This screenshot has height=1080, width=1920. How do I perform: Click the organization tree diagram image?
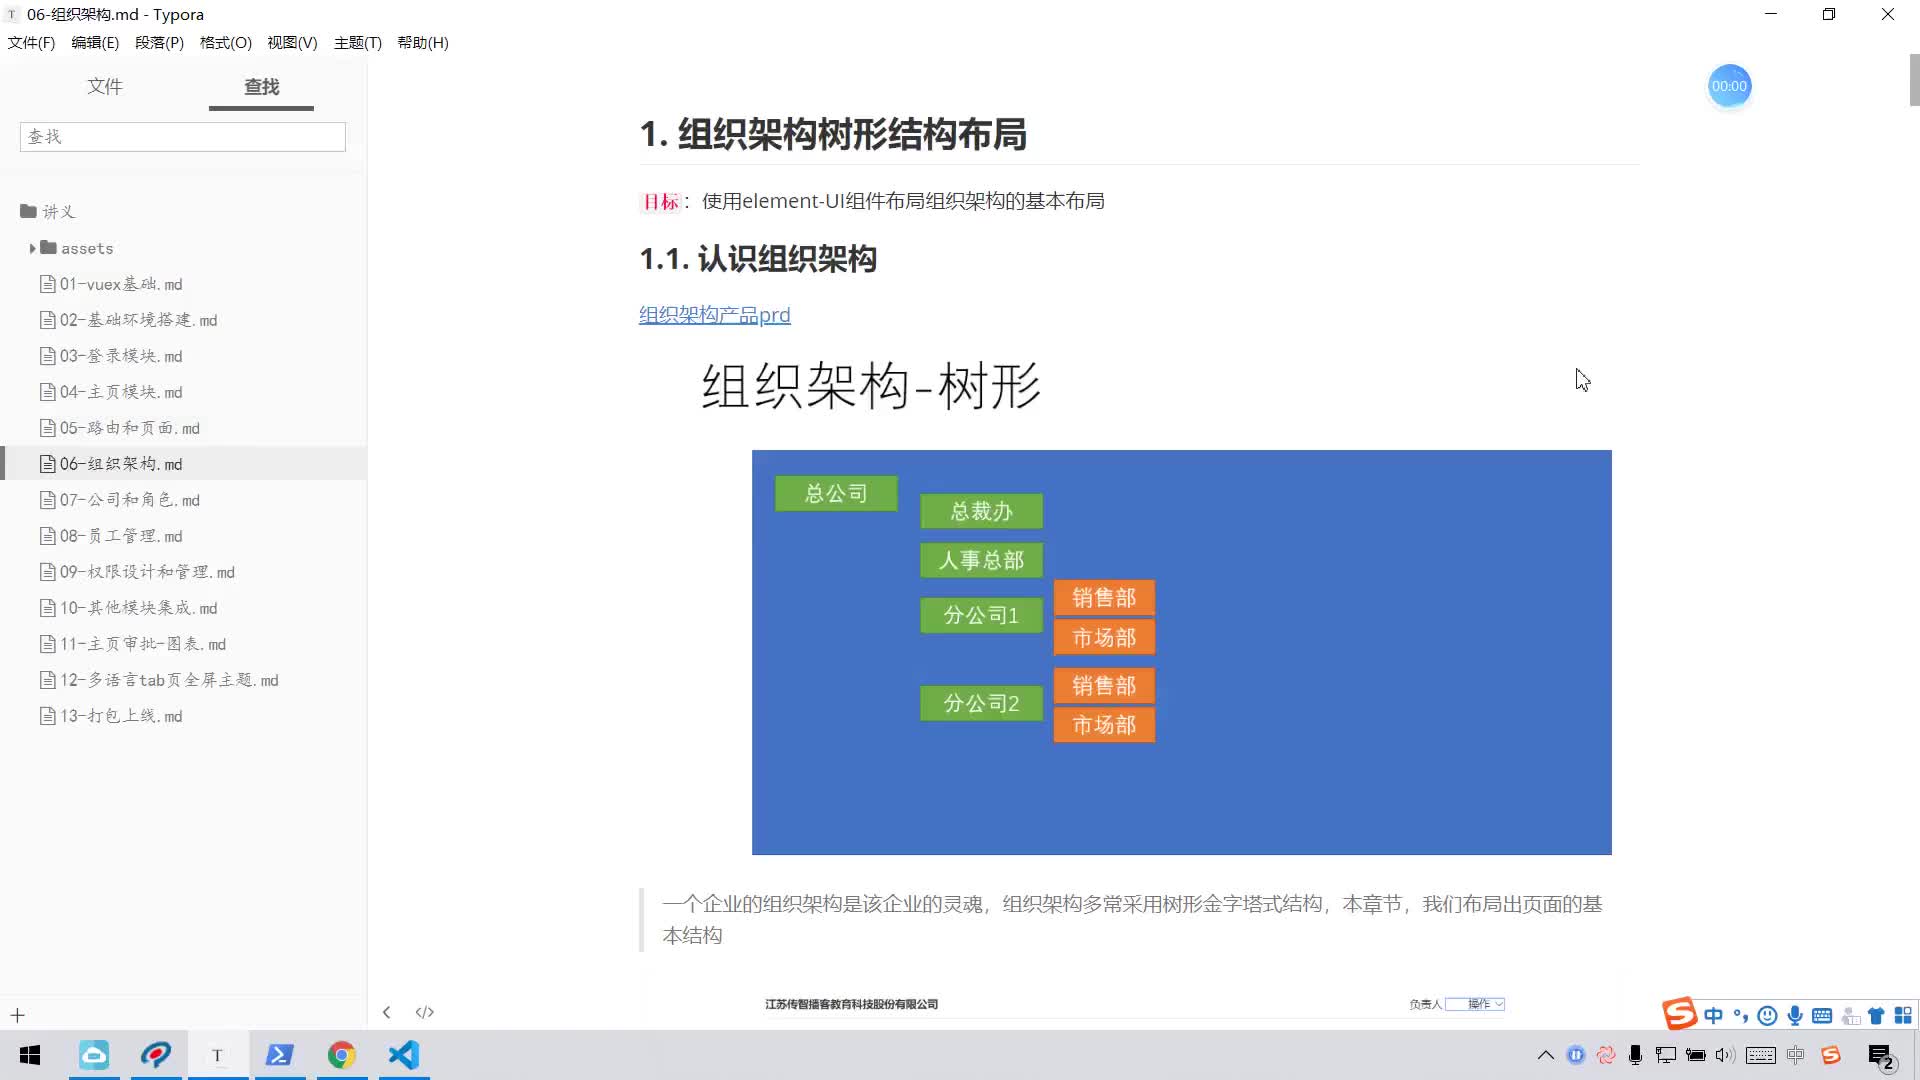pos(1181,652)
